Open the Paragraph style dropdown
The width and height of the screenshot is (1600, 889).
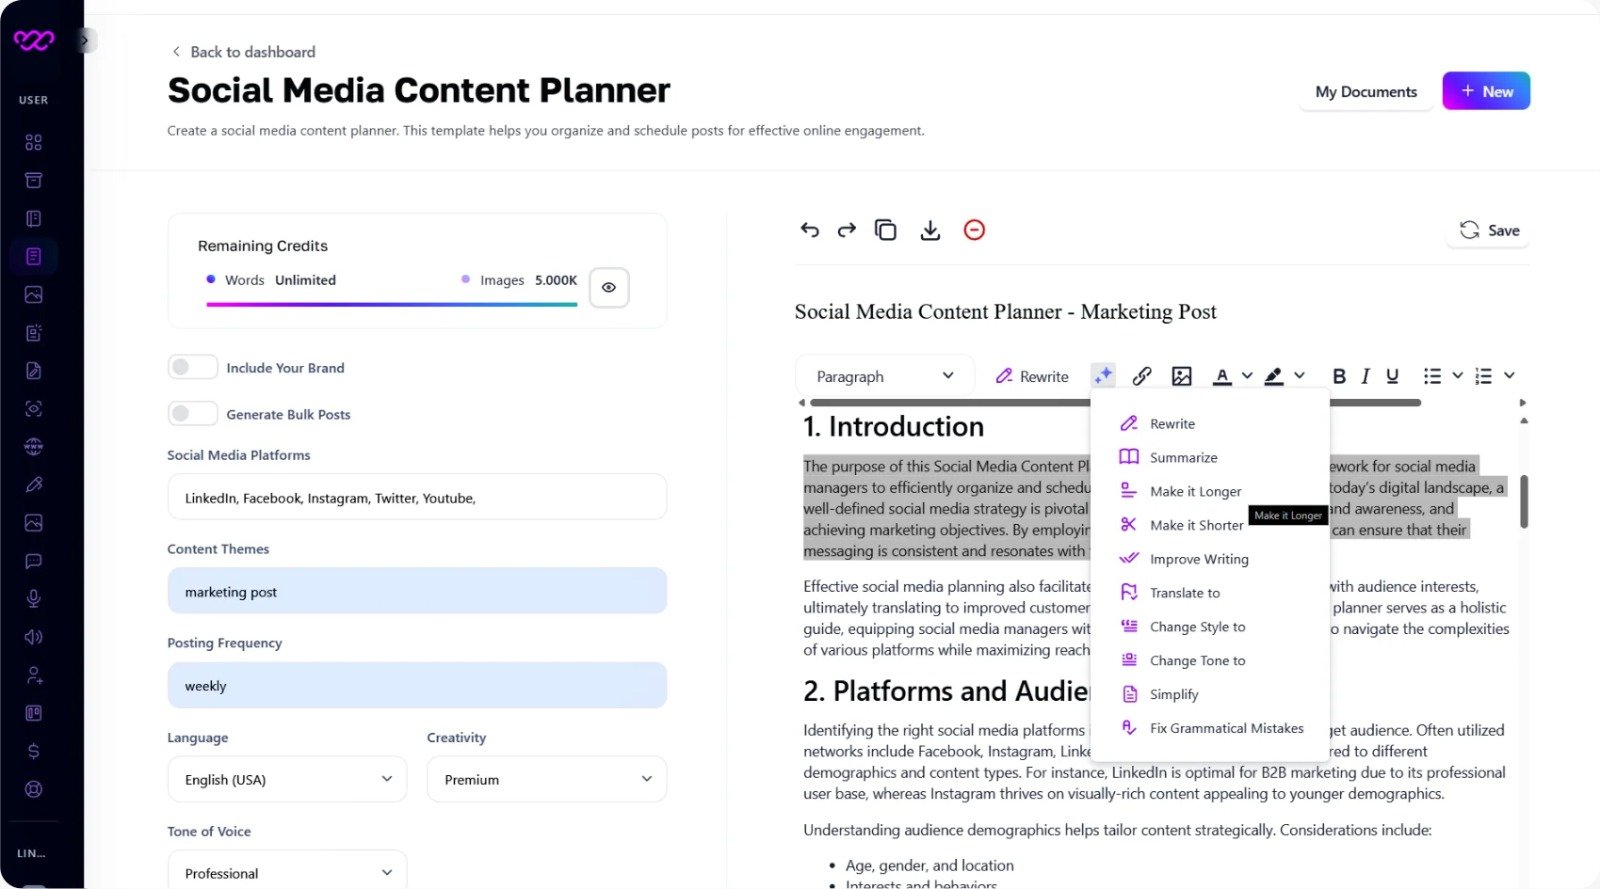[884, 376]
